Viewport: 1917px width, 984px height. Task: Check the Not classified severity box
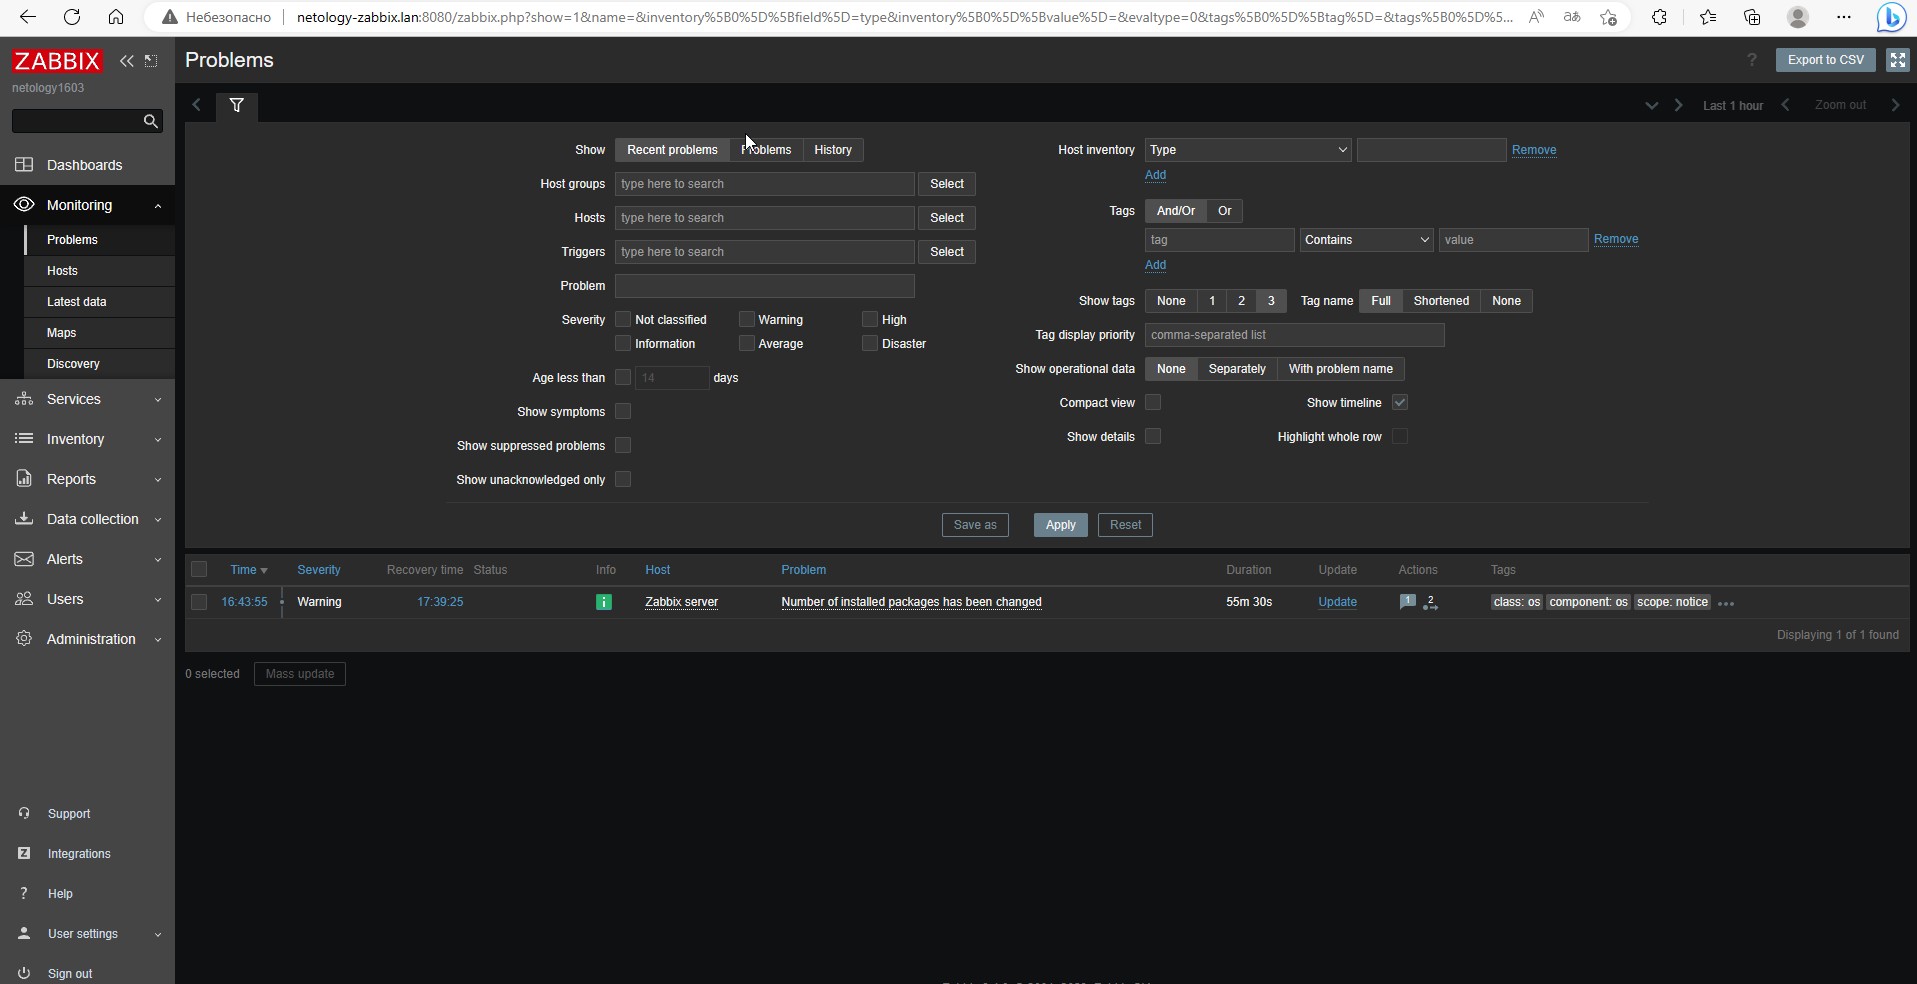coord(623,320)
